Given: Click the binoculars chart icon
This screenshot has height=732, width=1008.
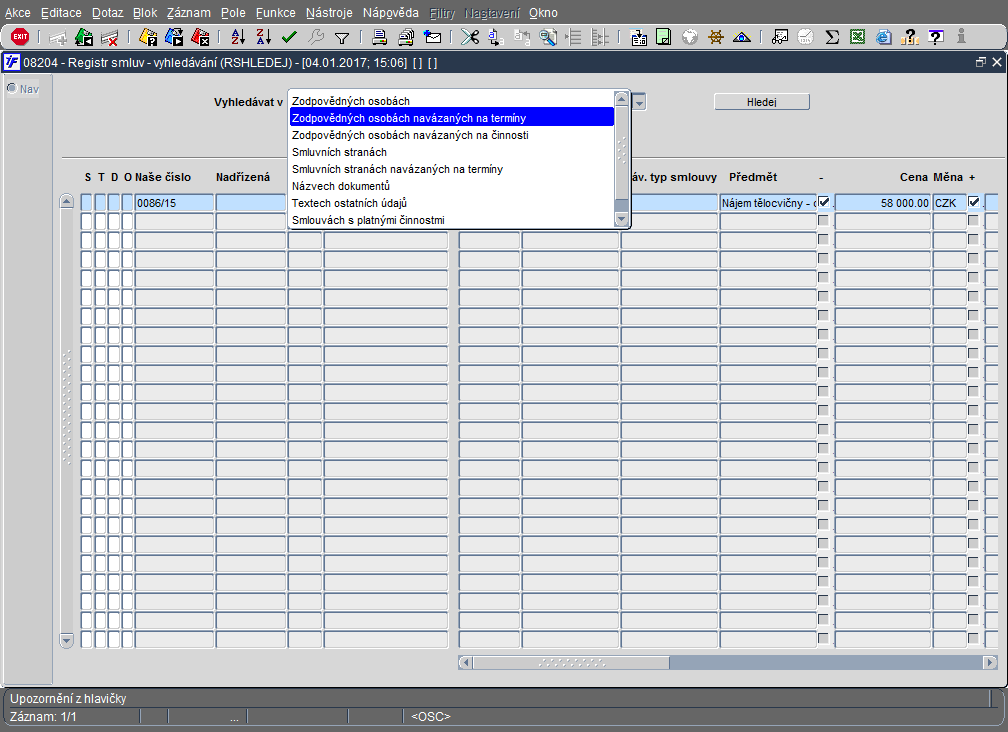Looking at the screenshot, I should [780, 37].
